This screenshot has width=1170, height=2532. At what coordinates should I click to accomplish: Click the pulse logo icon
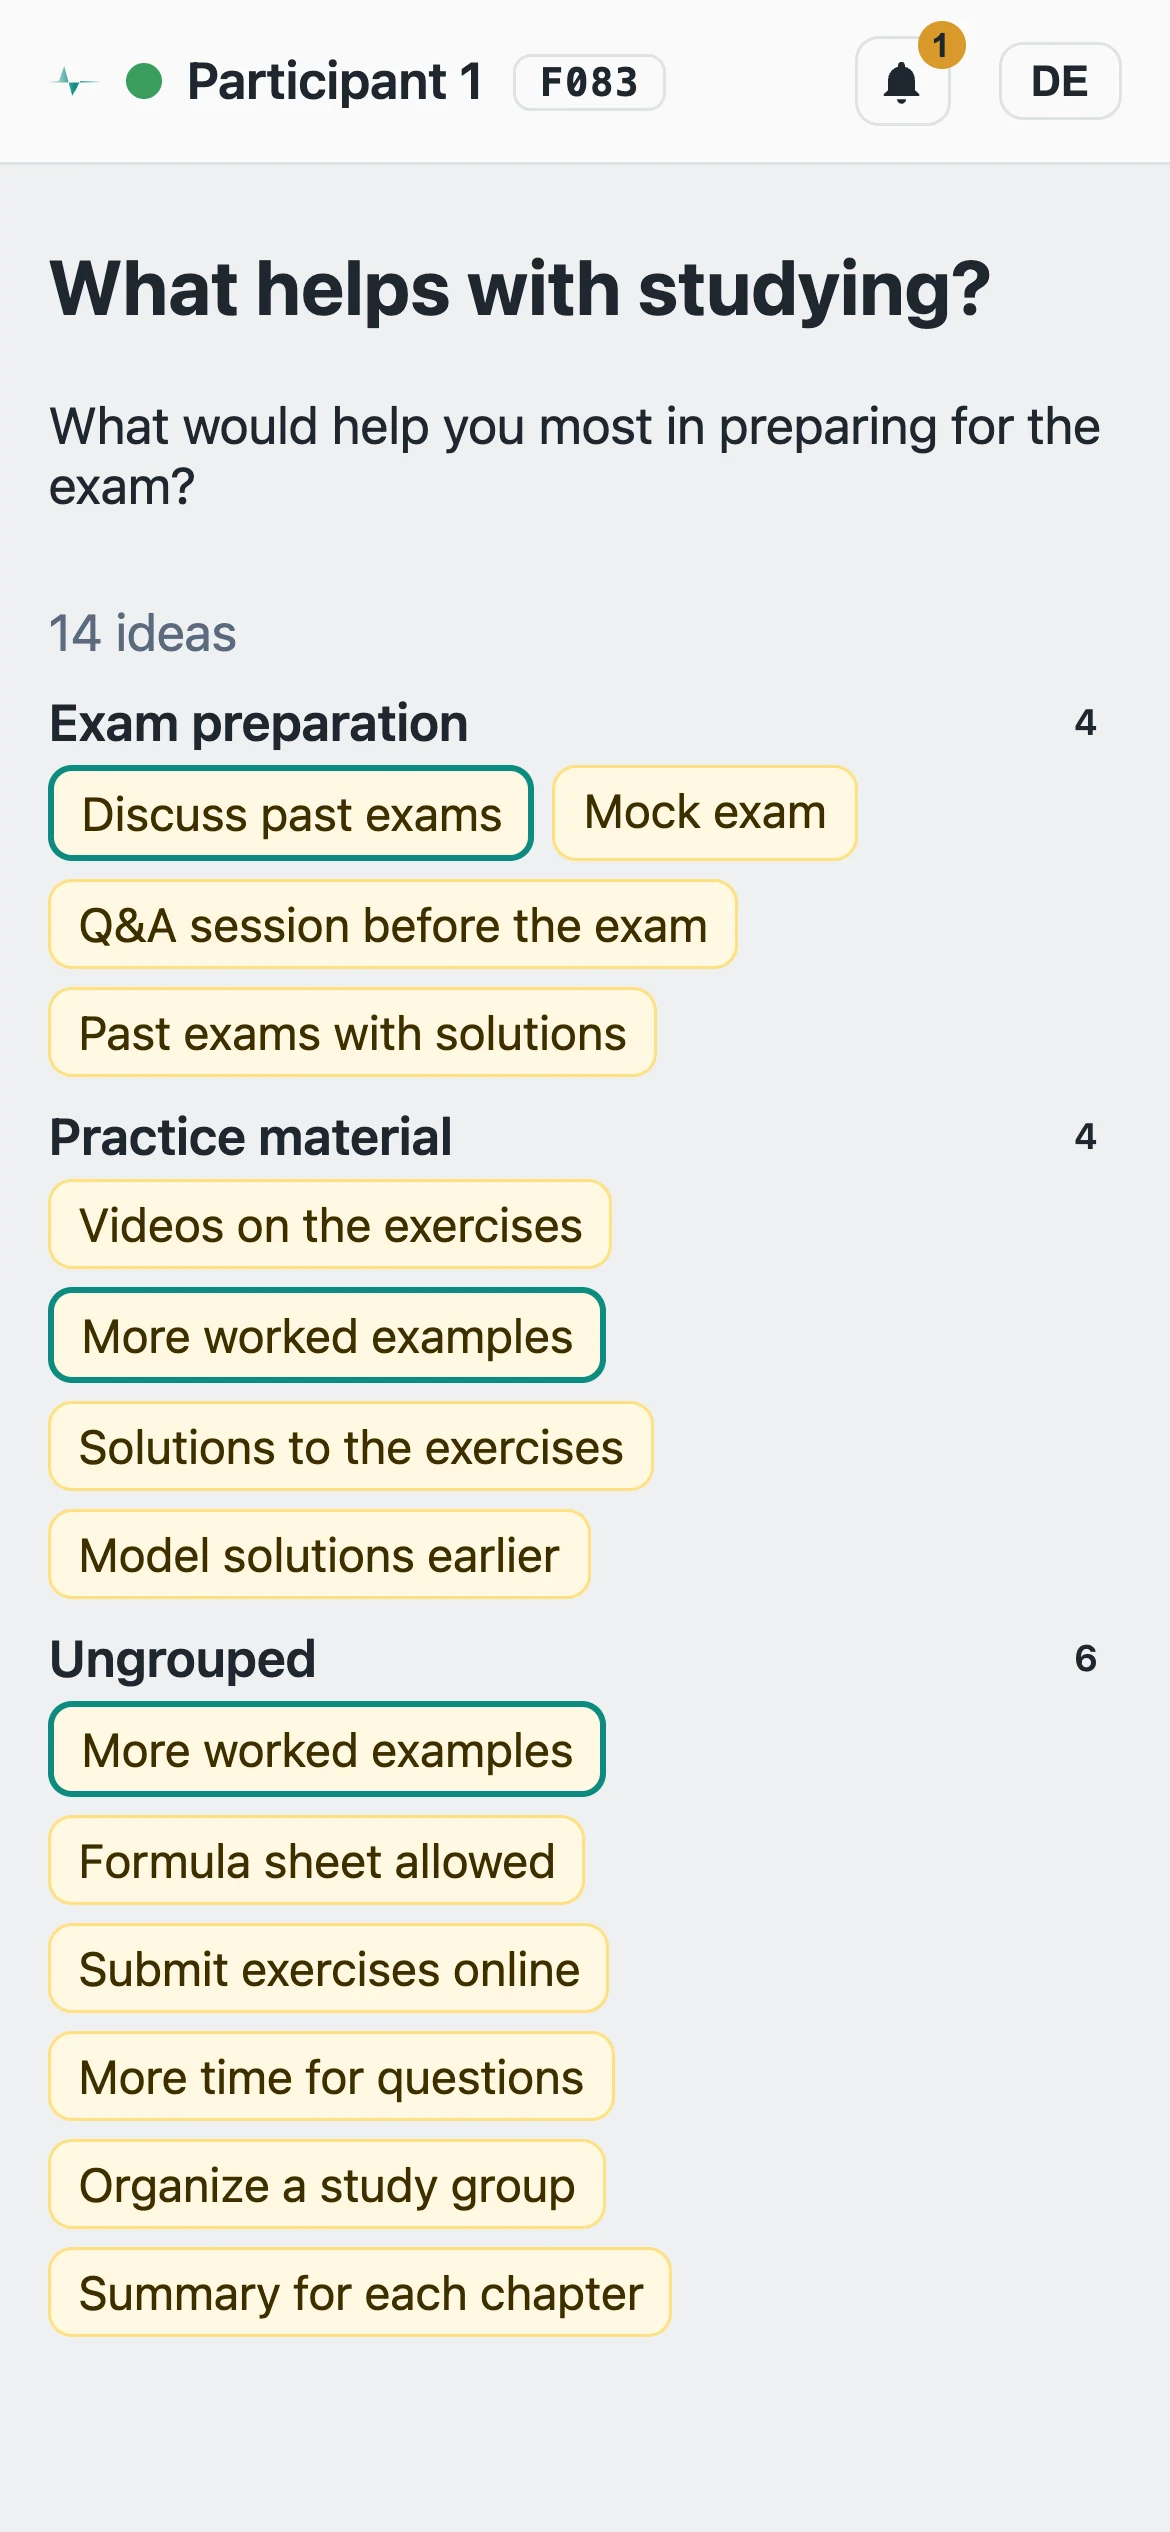tap(74, 82)
